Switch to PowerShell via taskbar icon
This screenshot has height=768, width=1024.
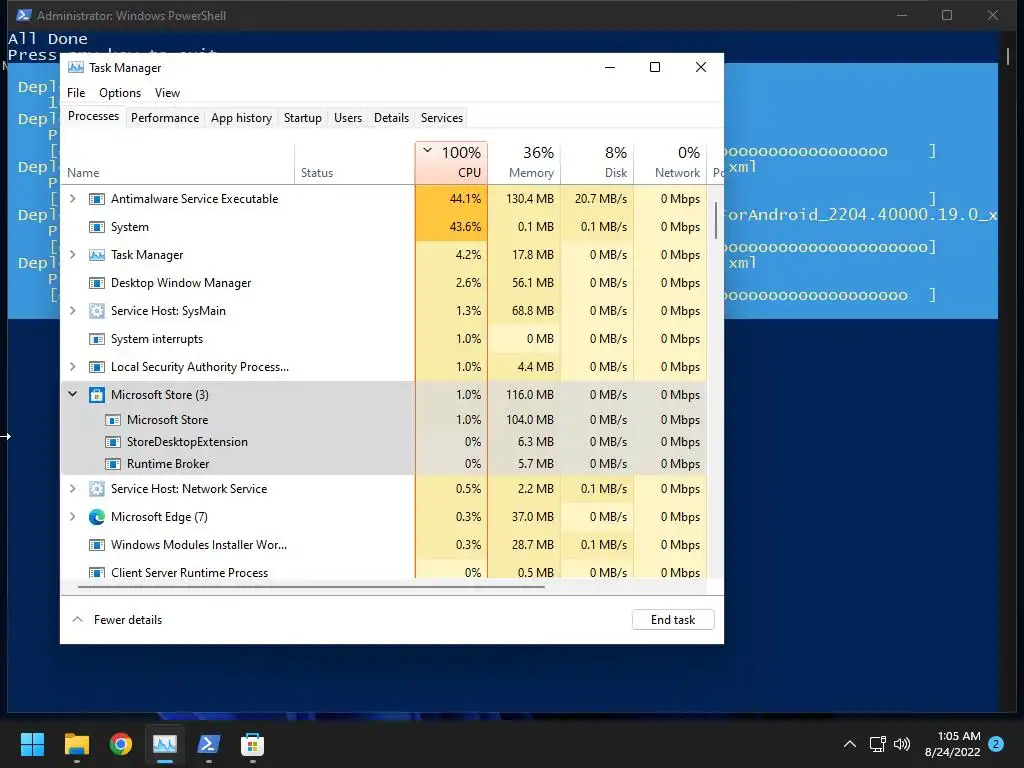coord(208,744)
